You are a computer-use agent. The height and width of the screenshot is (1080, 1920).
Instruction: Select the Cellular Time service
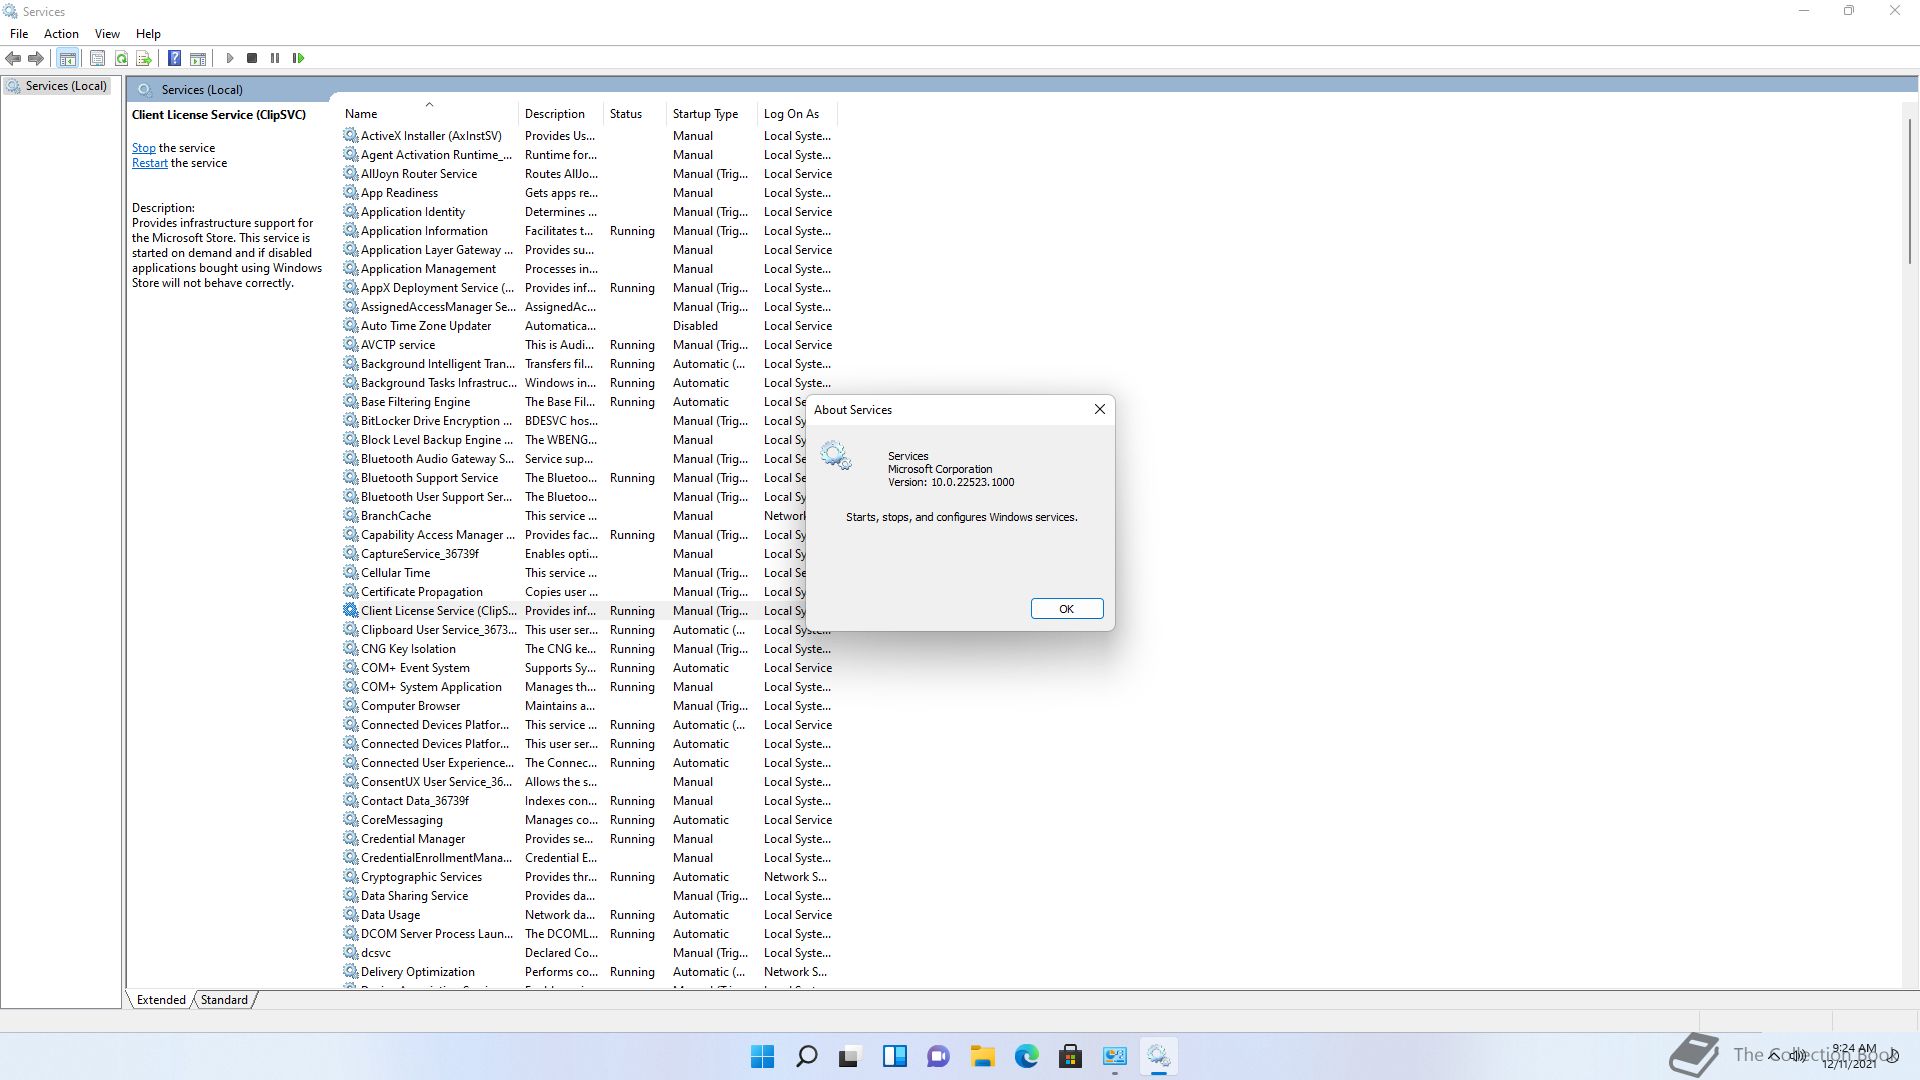[574, 573]
